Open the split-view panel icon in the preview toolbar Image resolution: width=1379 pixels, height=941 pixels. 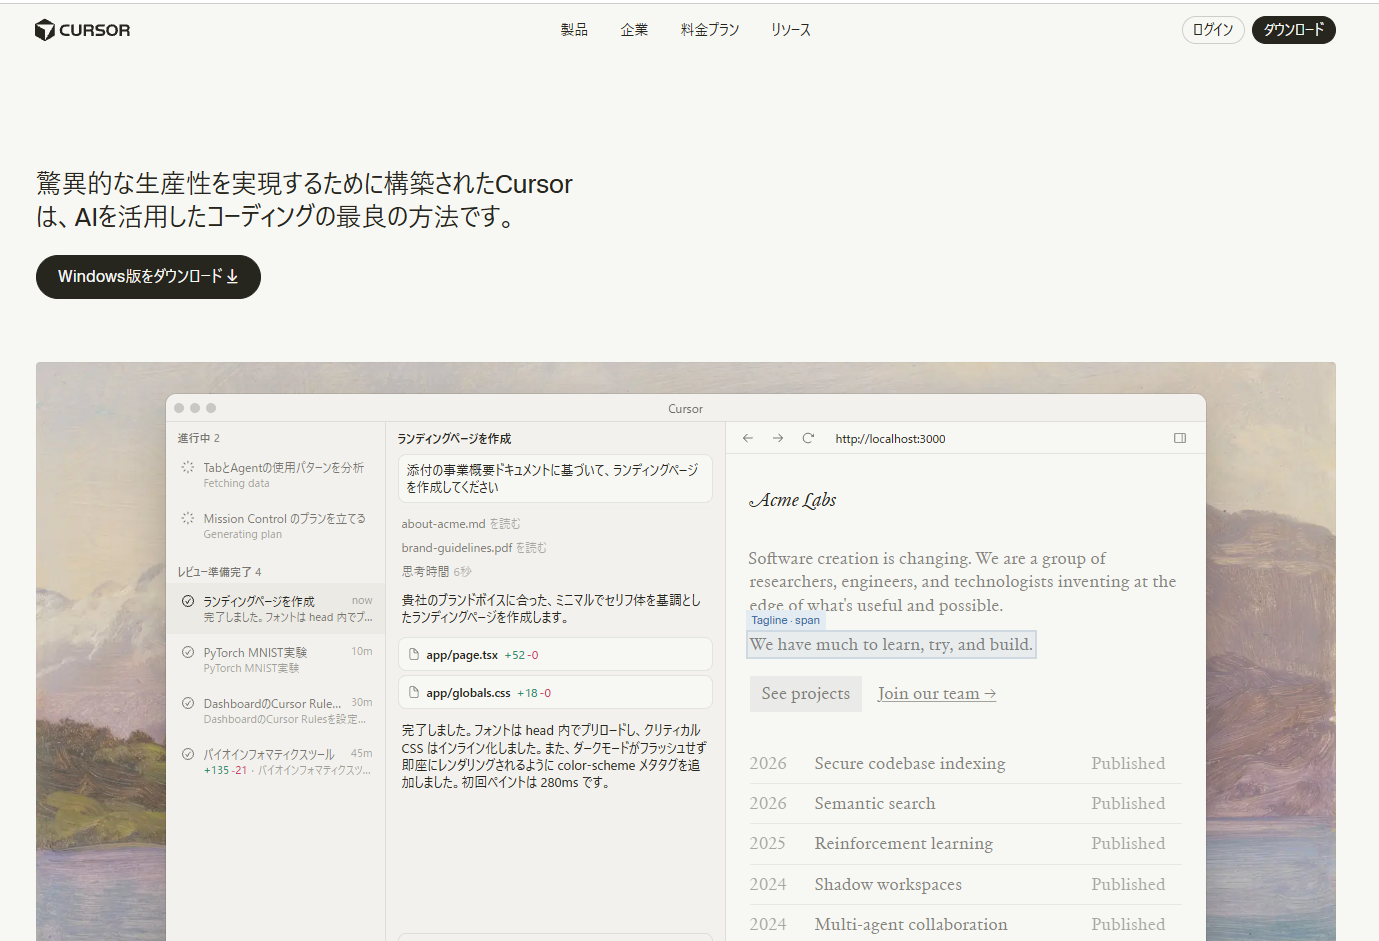click(x=1179, y=438)
